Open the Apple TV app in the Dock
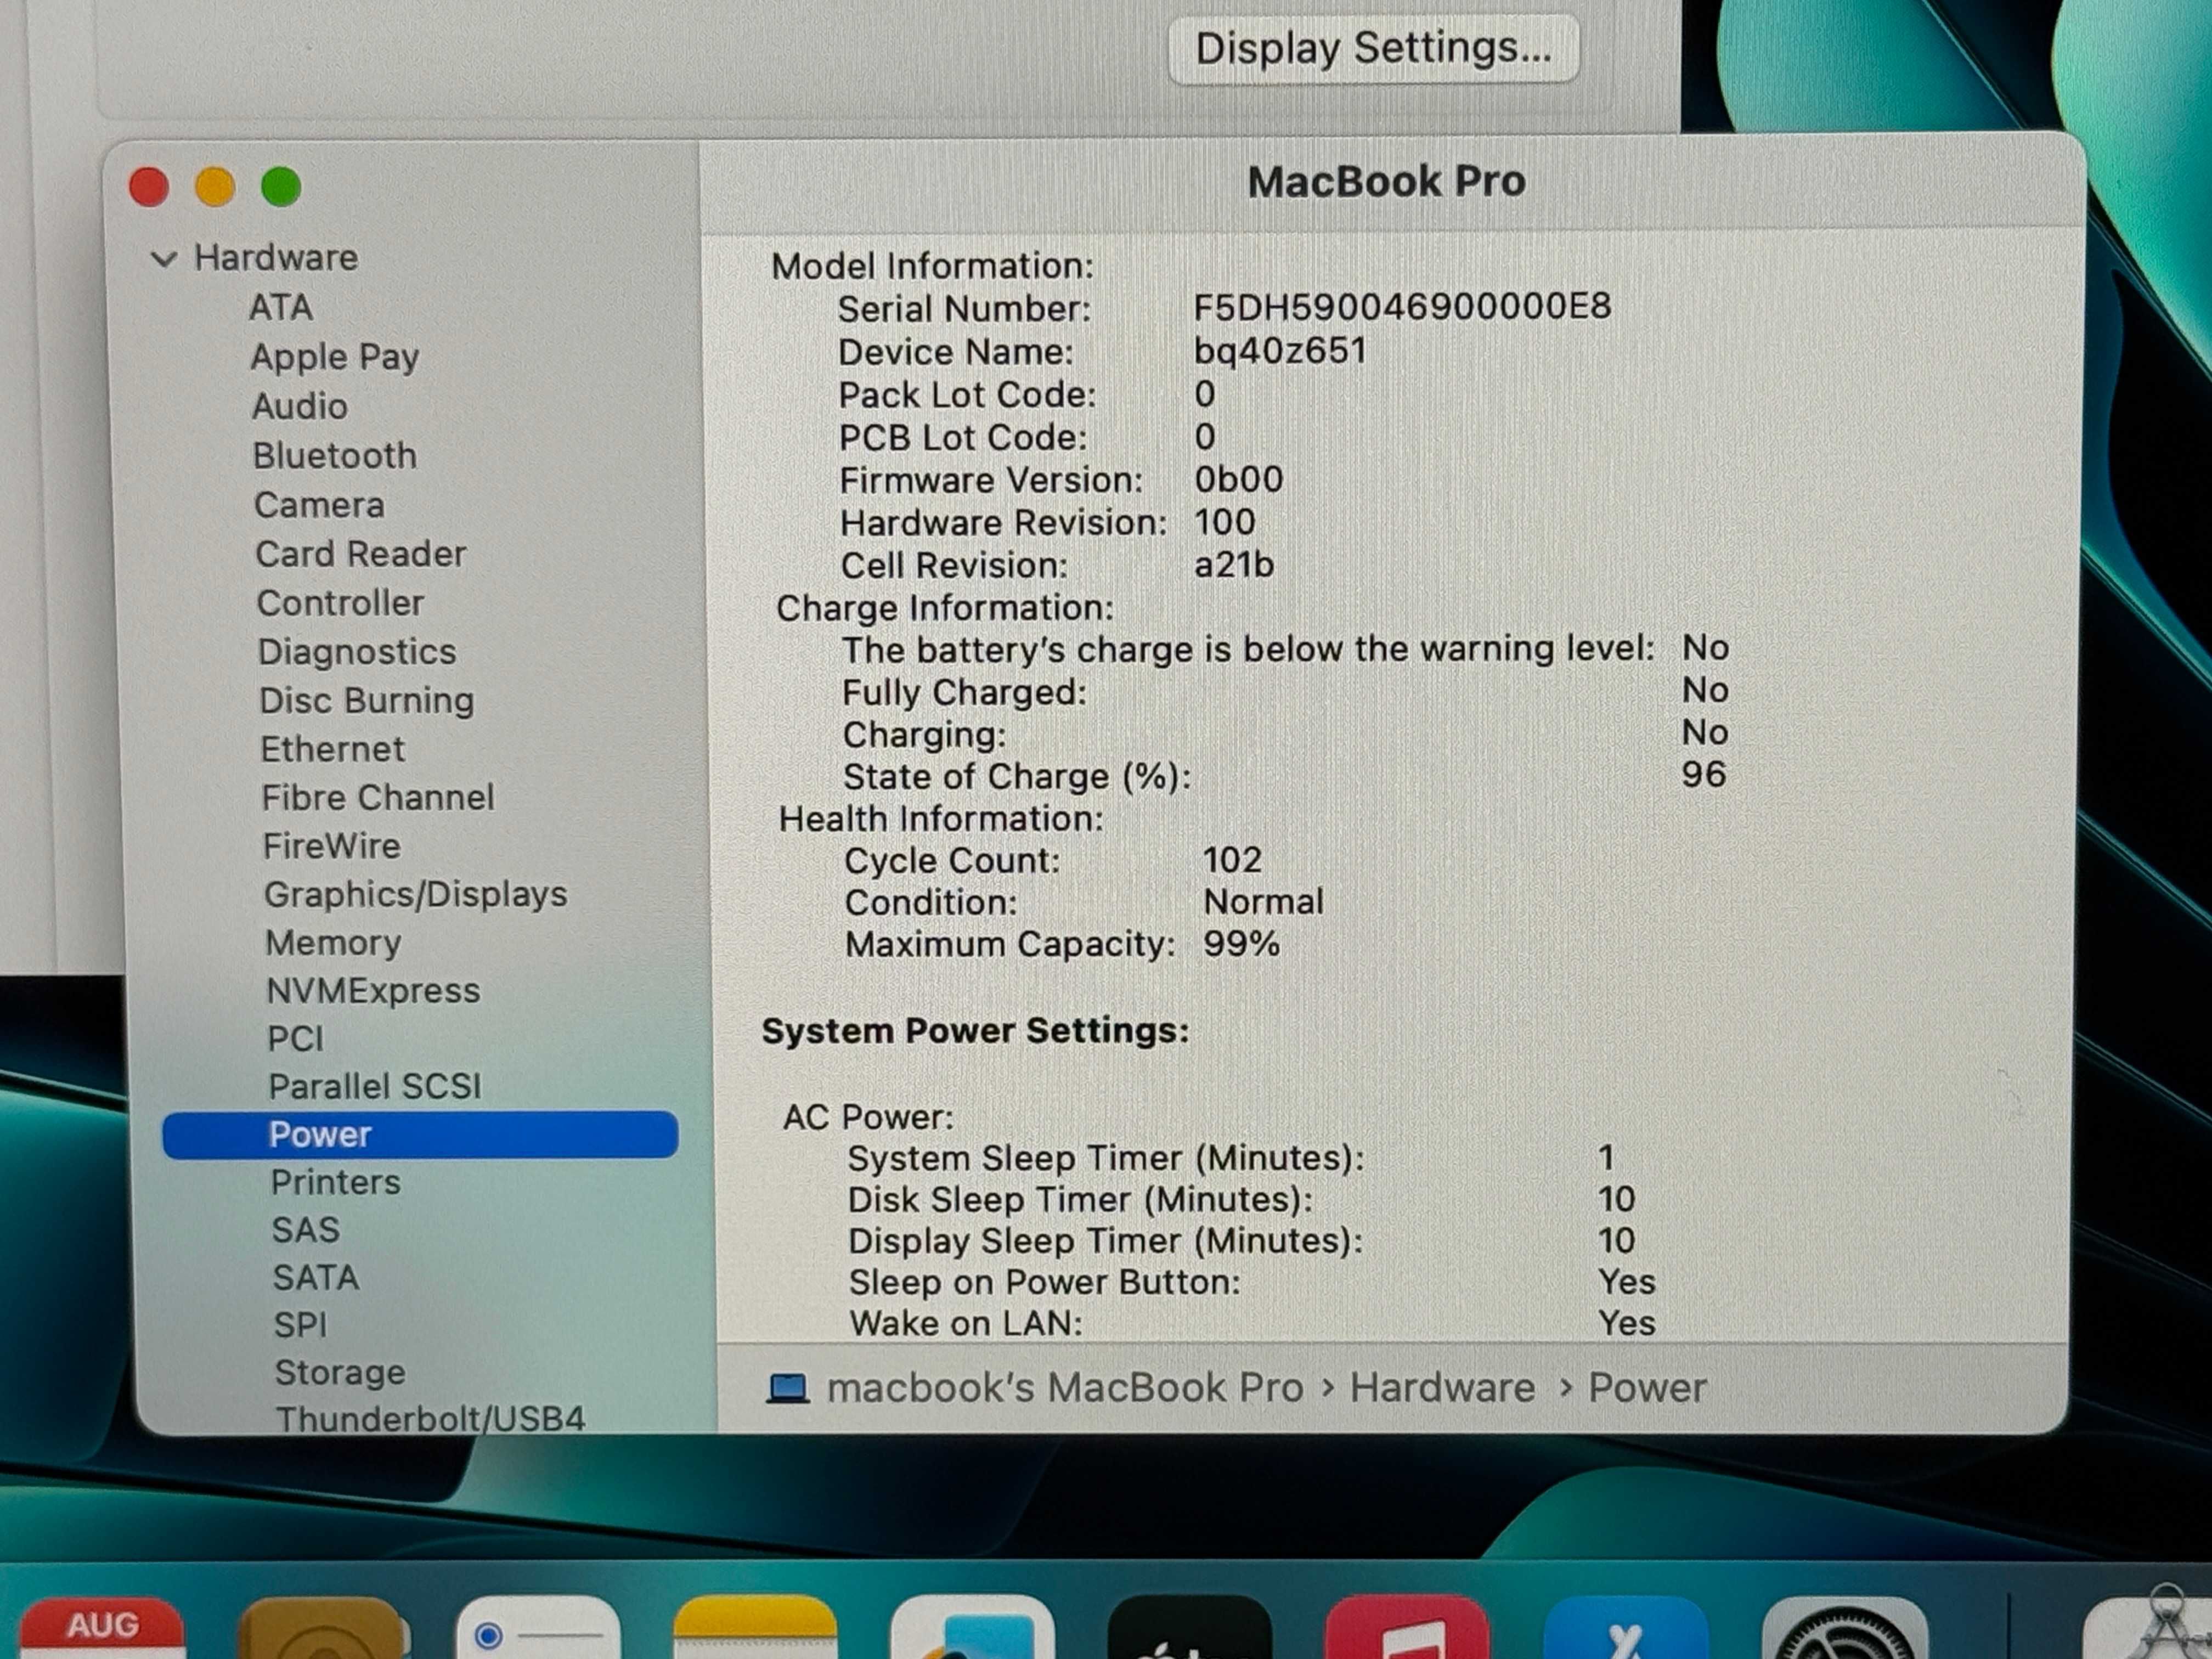 (1189, 1628)
